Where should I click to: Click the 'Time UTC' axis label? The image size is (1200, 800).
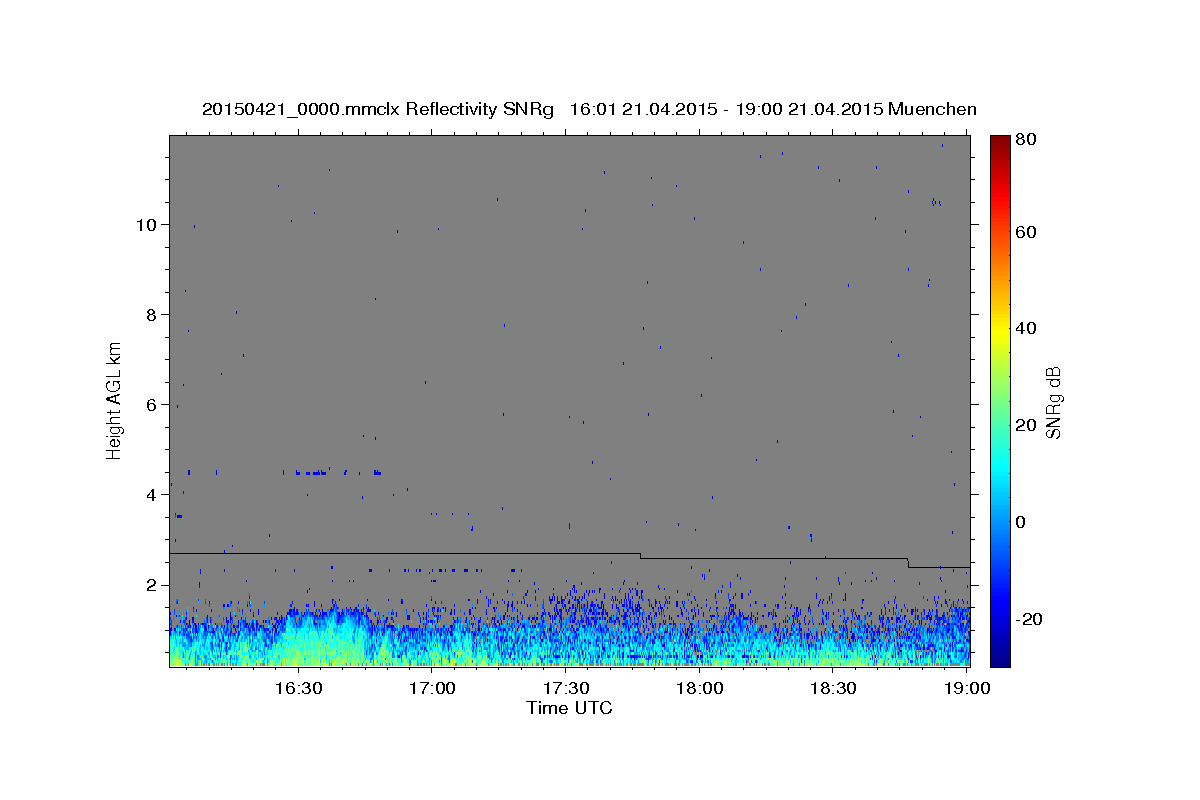pyautogui.click(x=569, y=708)
